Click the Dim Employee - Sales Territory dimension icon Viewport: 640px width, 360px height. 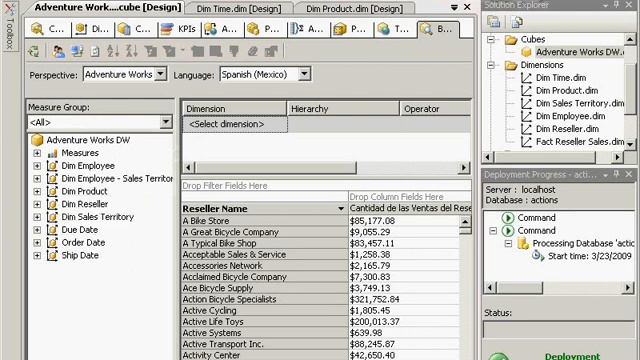click(x=52, y=179)
